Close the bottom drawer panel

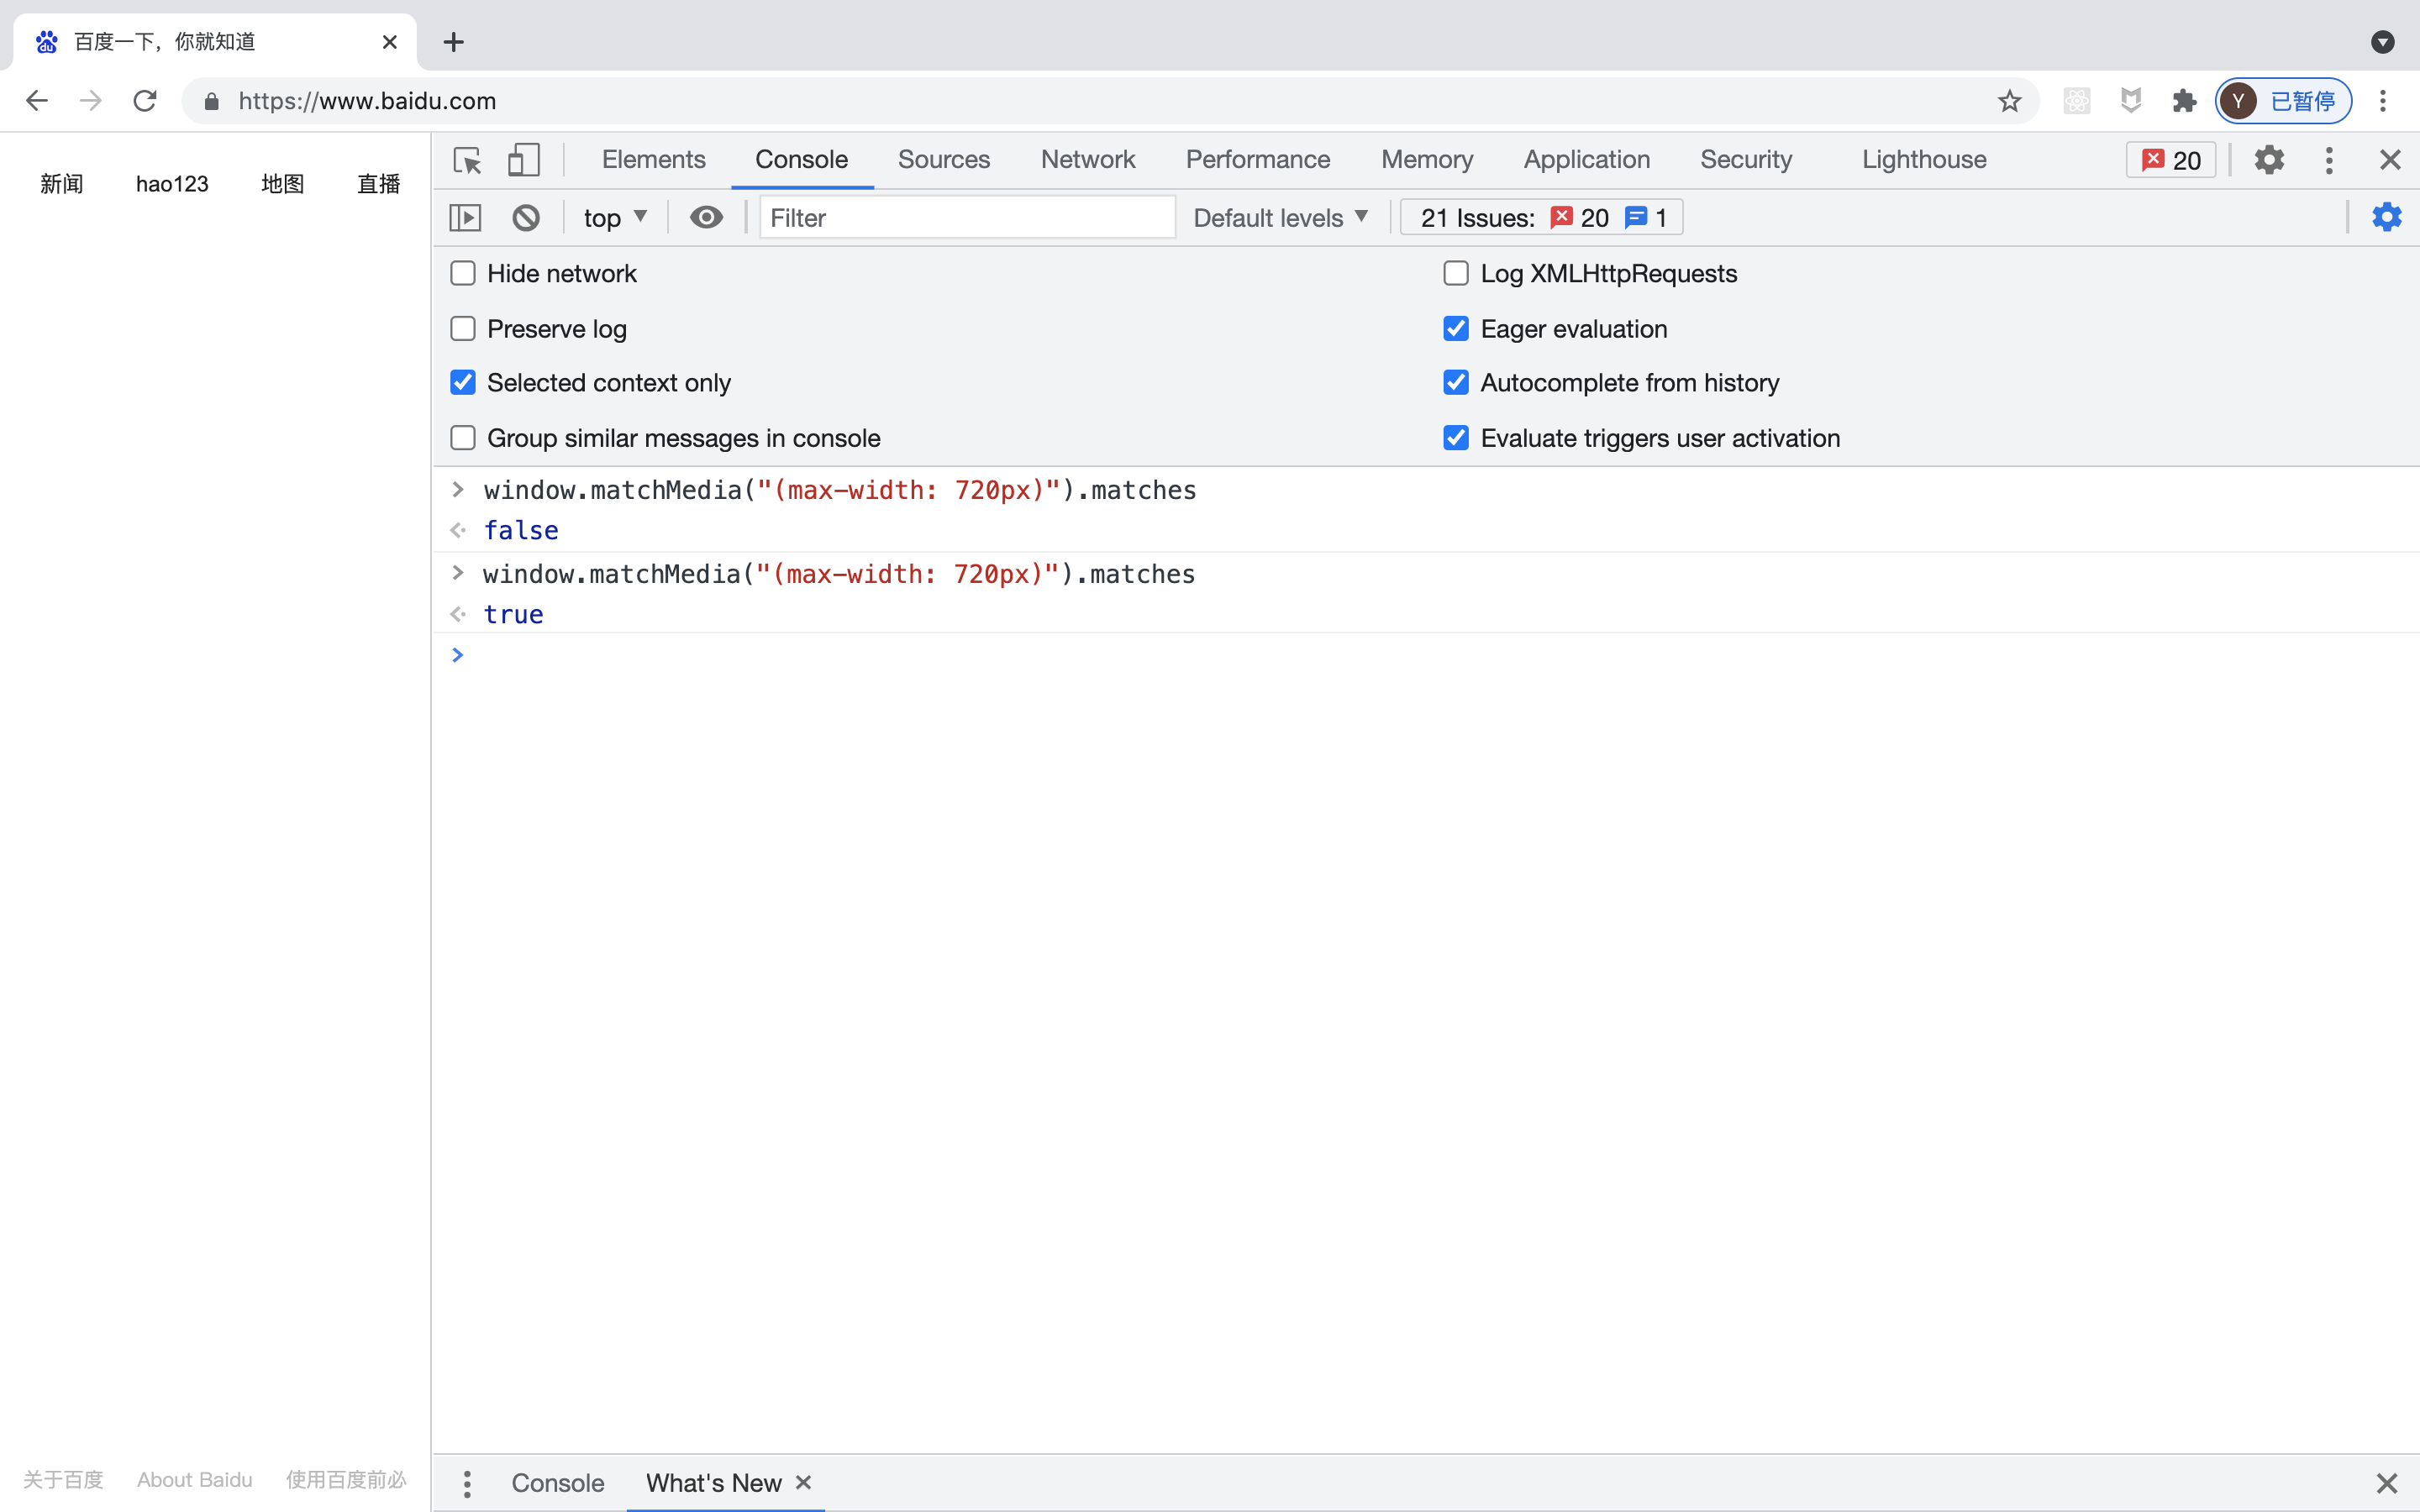2387,1483
